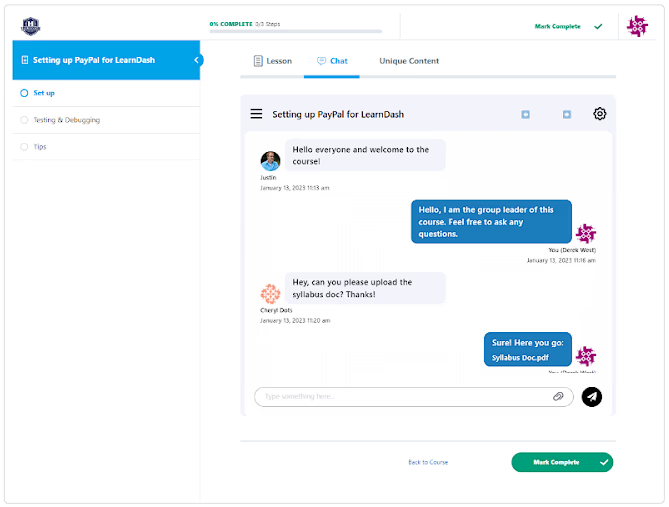Select the Set up lesson status circle
669x507 pixels.
coord(24,93)
